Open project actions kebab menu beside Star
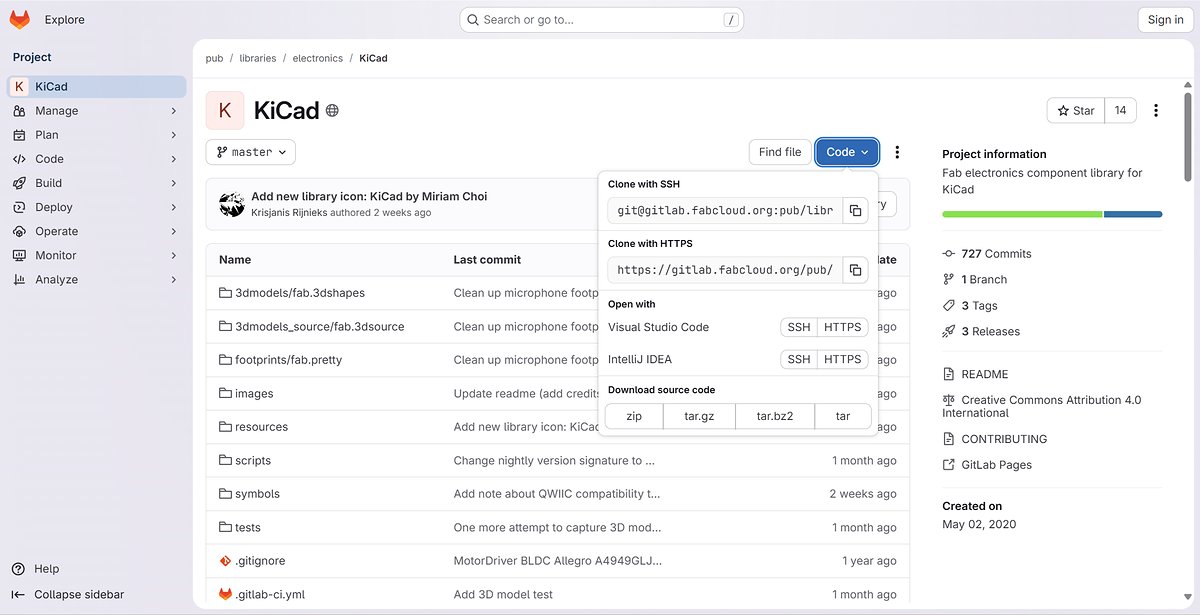The height and width of the screenshot is (615, 1200). (1156, 111)
